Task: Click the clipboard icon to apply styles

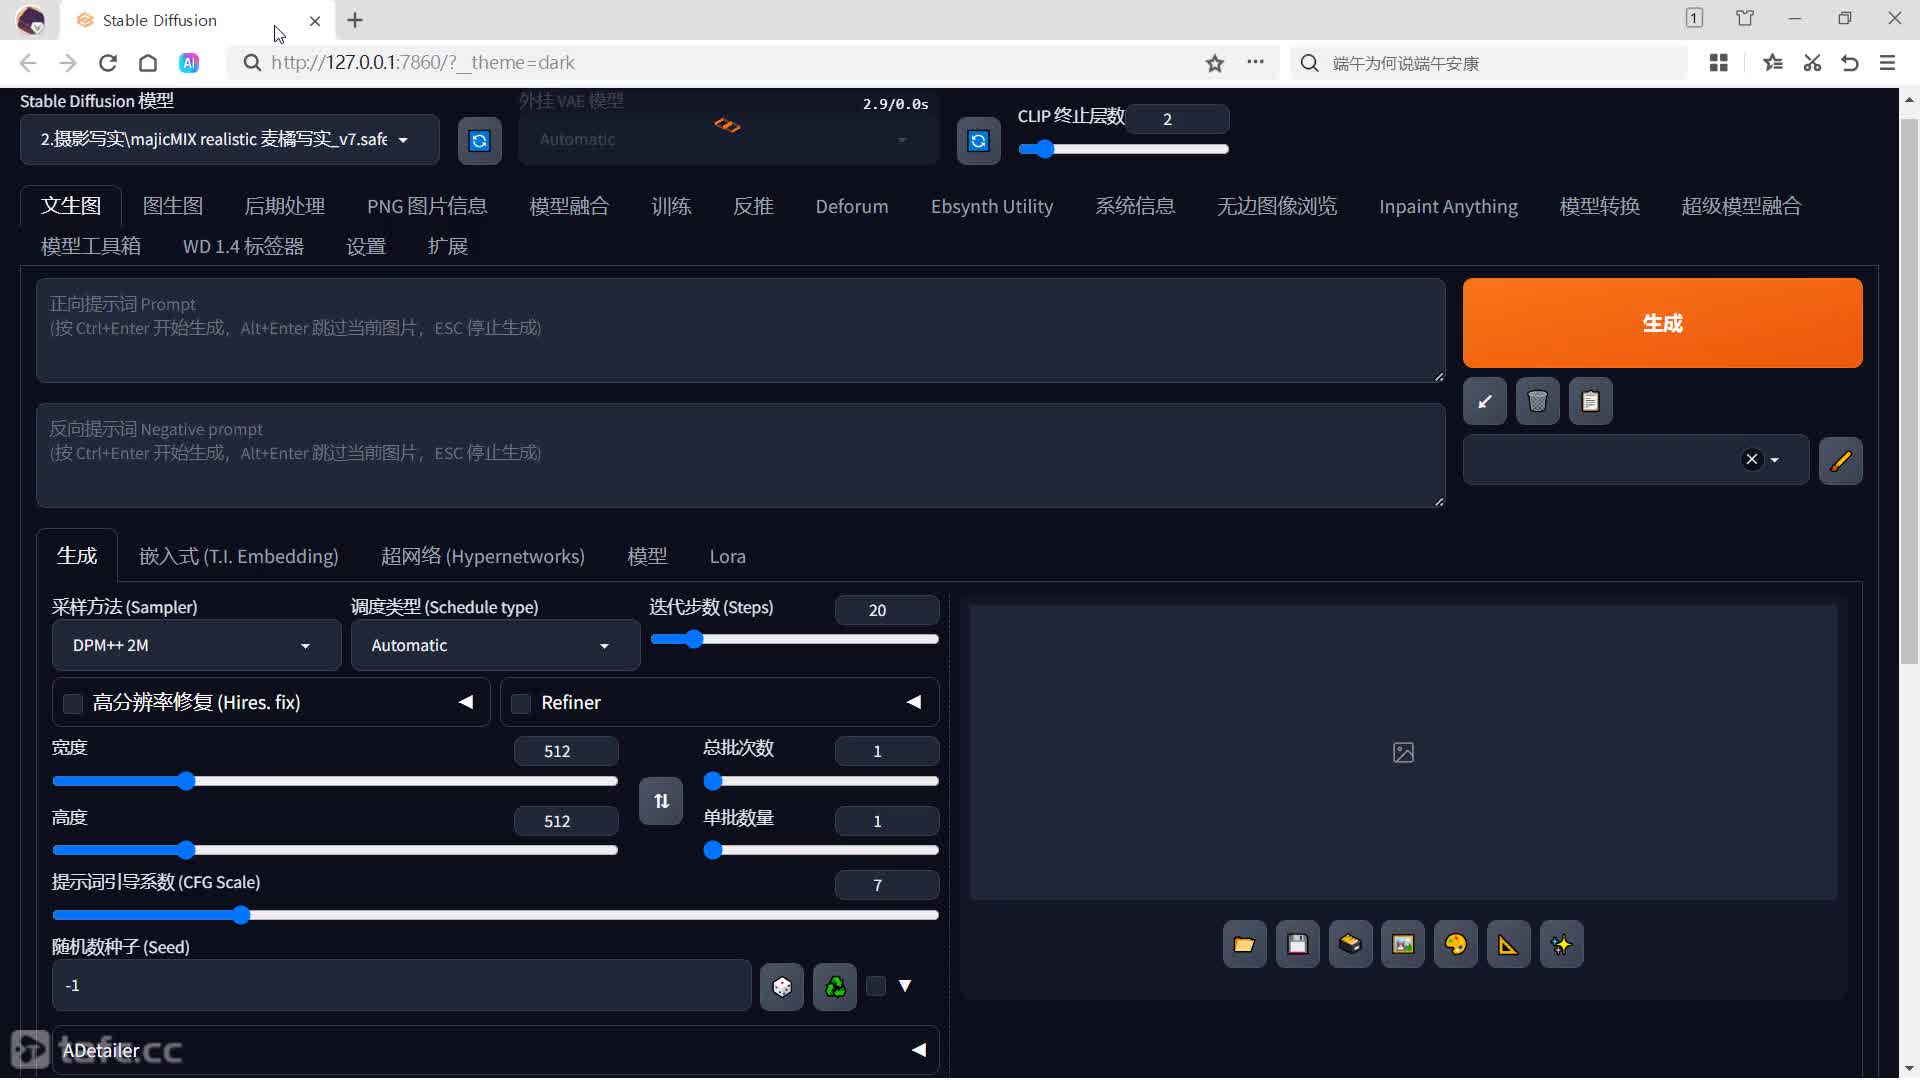Action: tap(1591, 402)
